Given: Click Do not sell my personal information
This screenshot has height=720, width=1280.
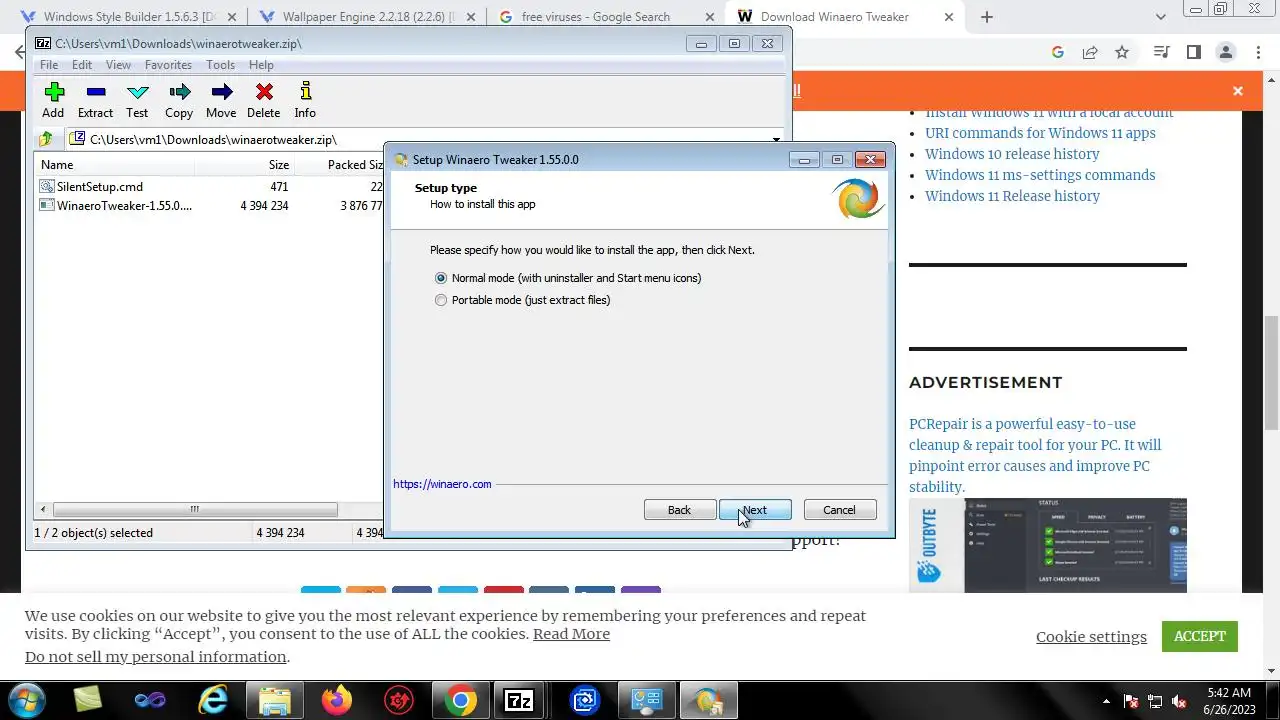Looking at the screenshot, I should [x=156, y=657].
